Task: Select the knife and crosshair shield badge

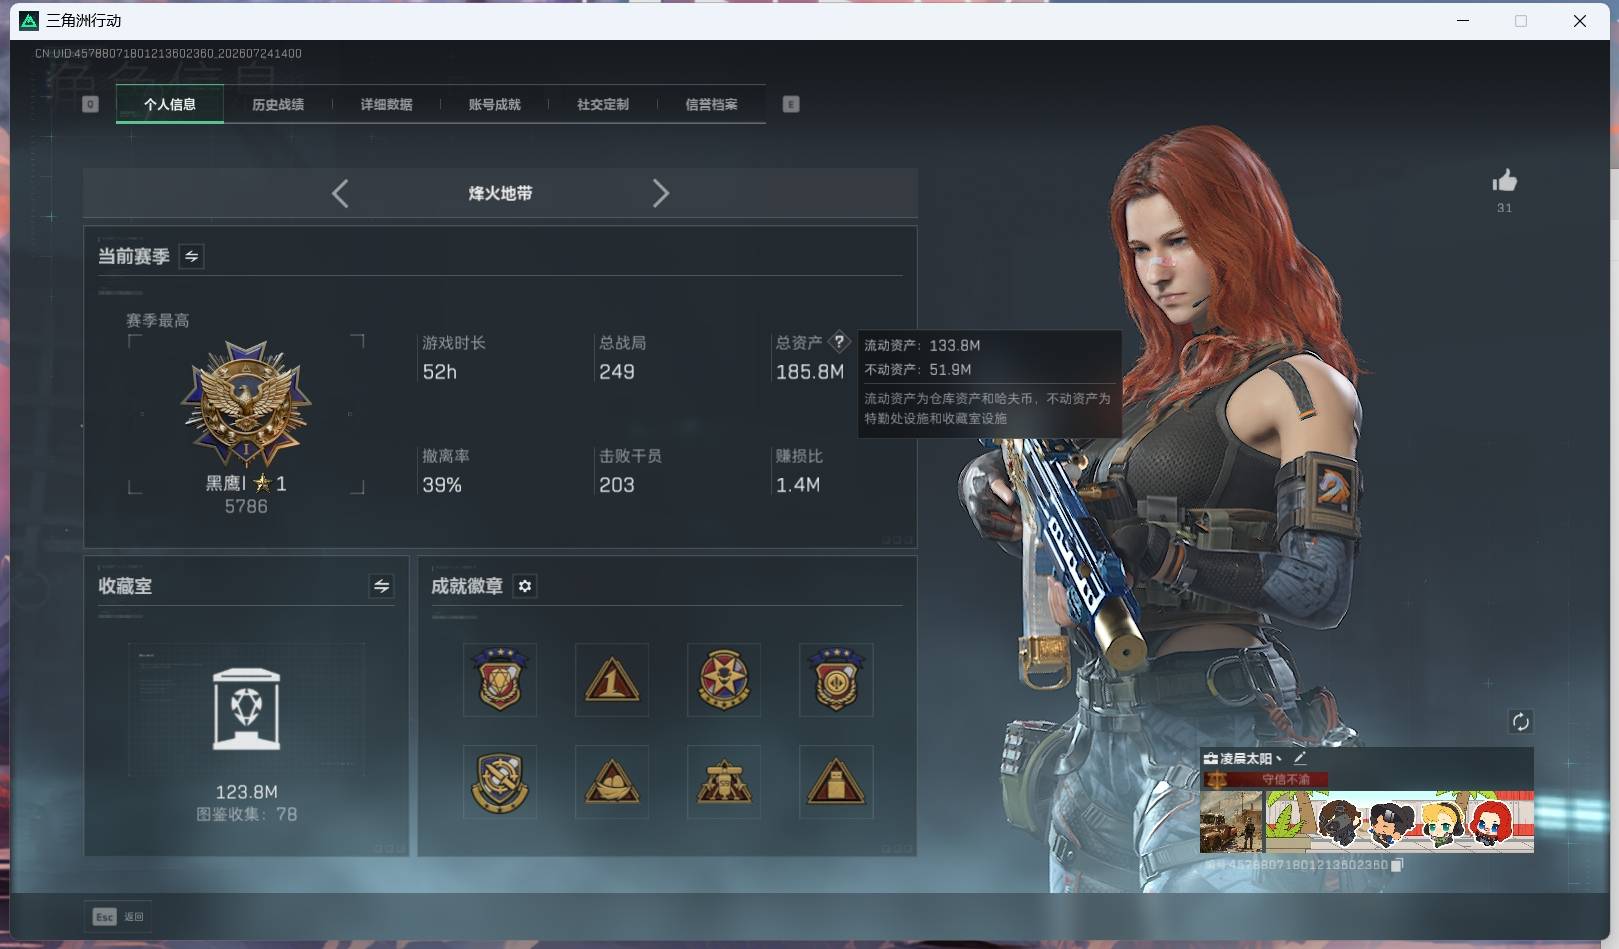Action: point(500,781)
